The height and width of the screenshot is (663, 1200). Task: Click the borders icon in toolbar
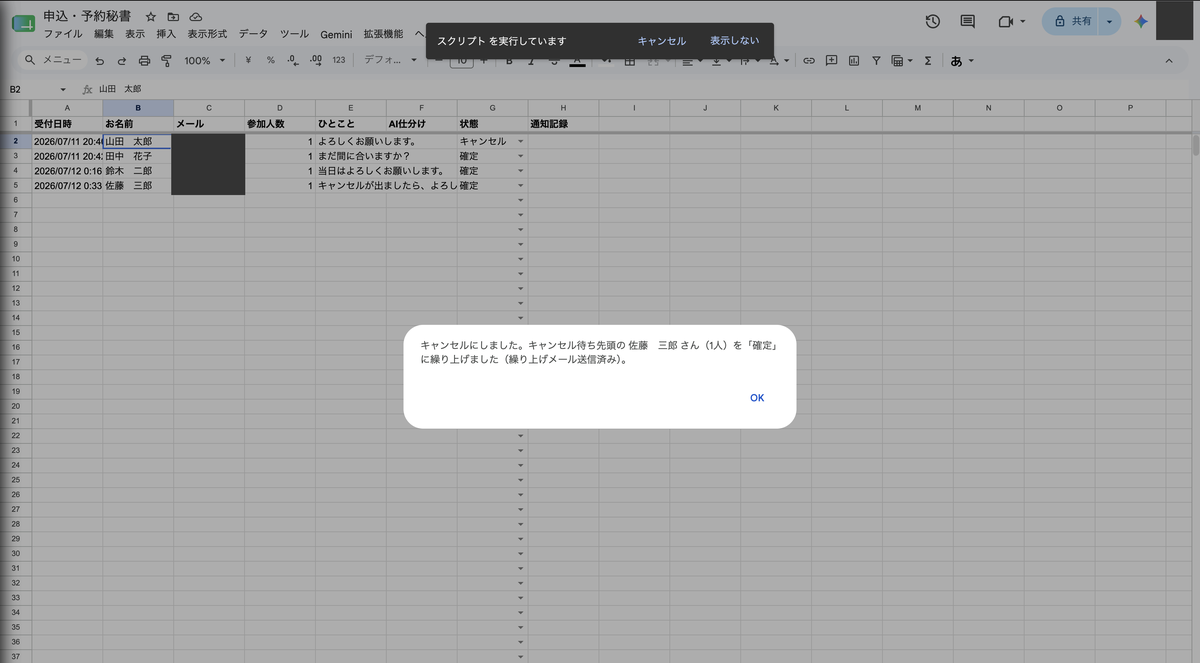630,61
